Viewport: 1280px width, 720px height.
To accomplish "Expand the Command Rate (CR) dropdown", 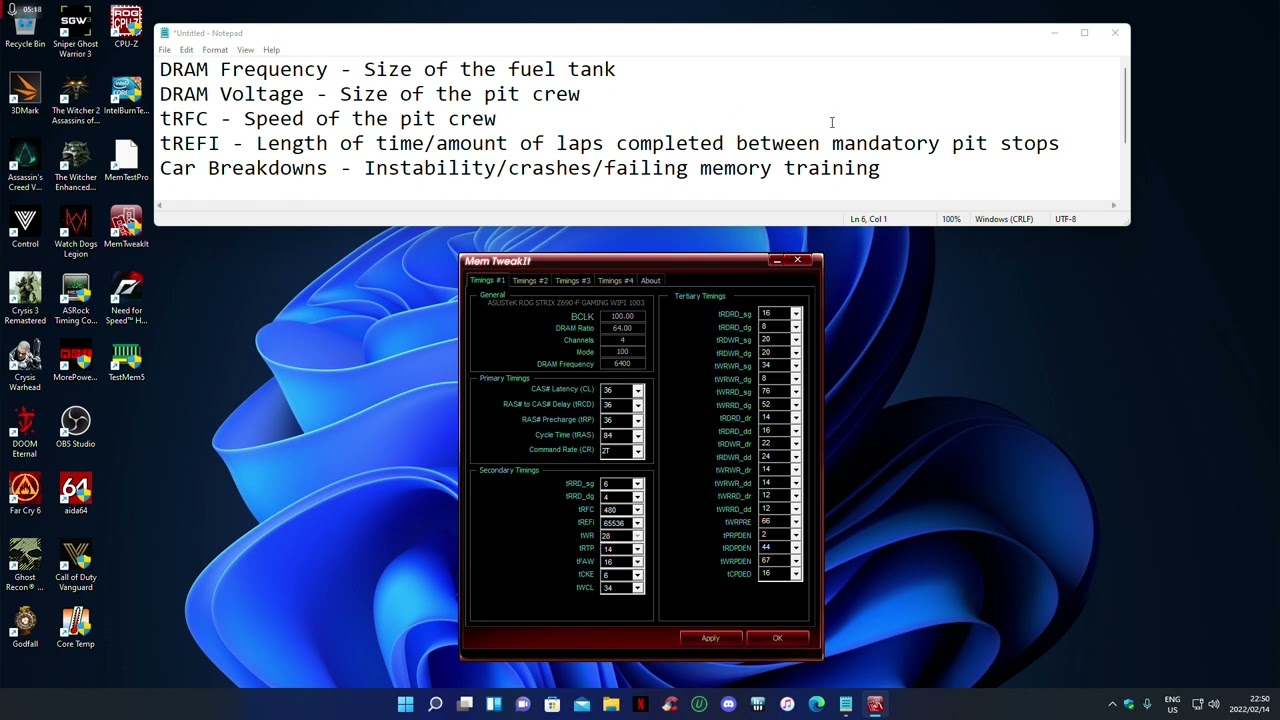I will tap(638, 450).
